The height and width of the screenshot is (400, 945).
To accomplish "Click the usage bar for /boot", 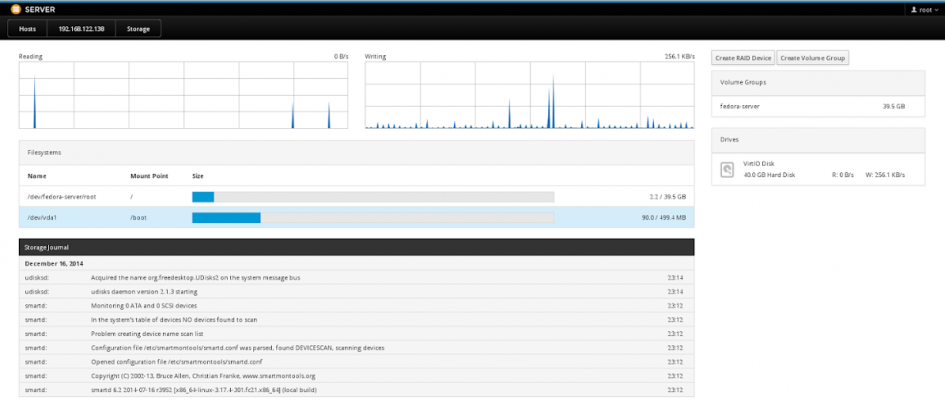I will (x=372, y=217).
